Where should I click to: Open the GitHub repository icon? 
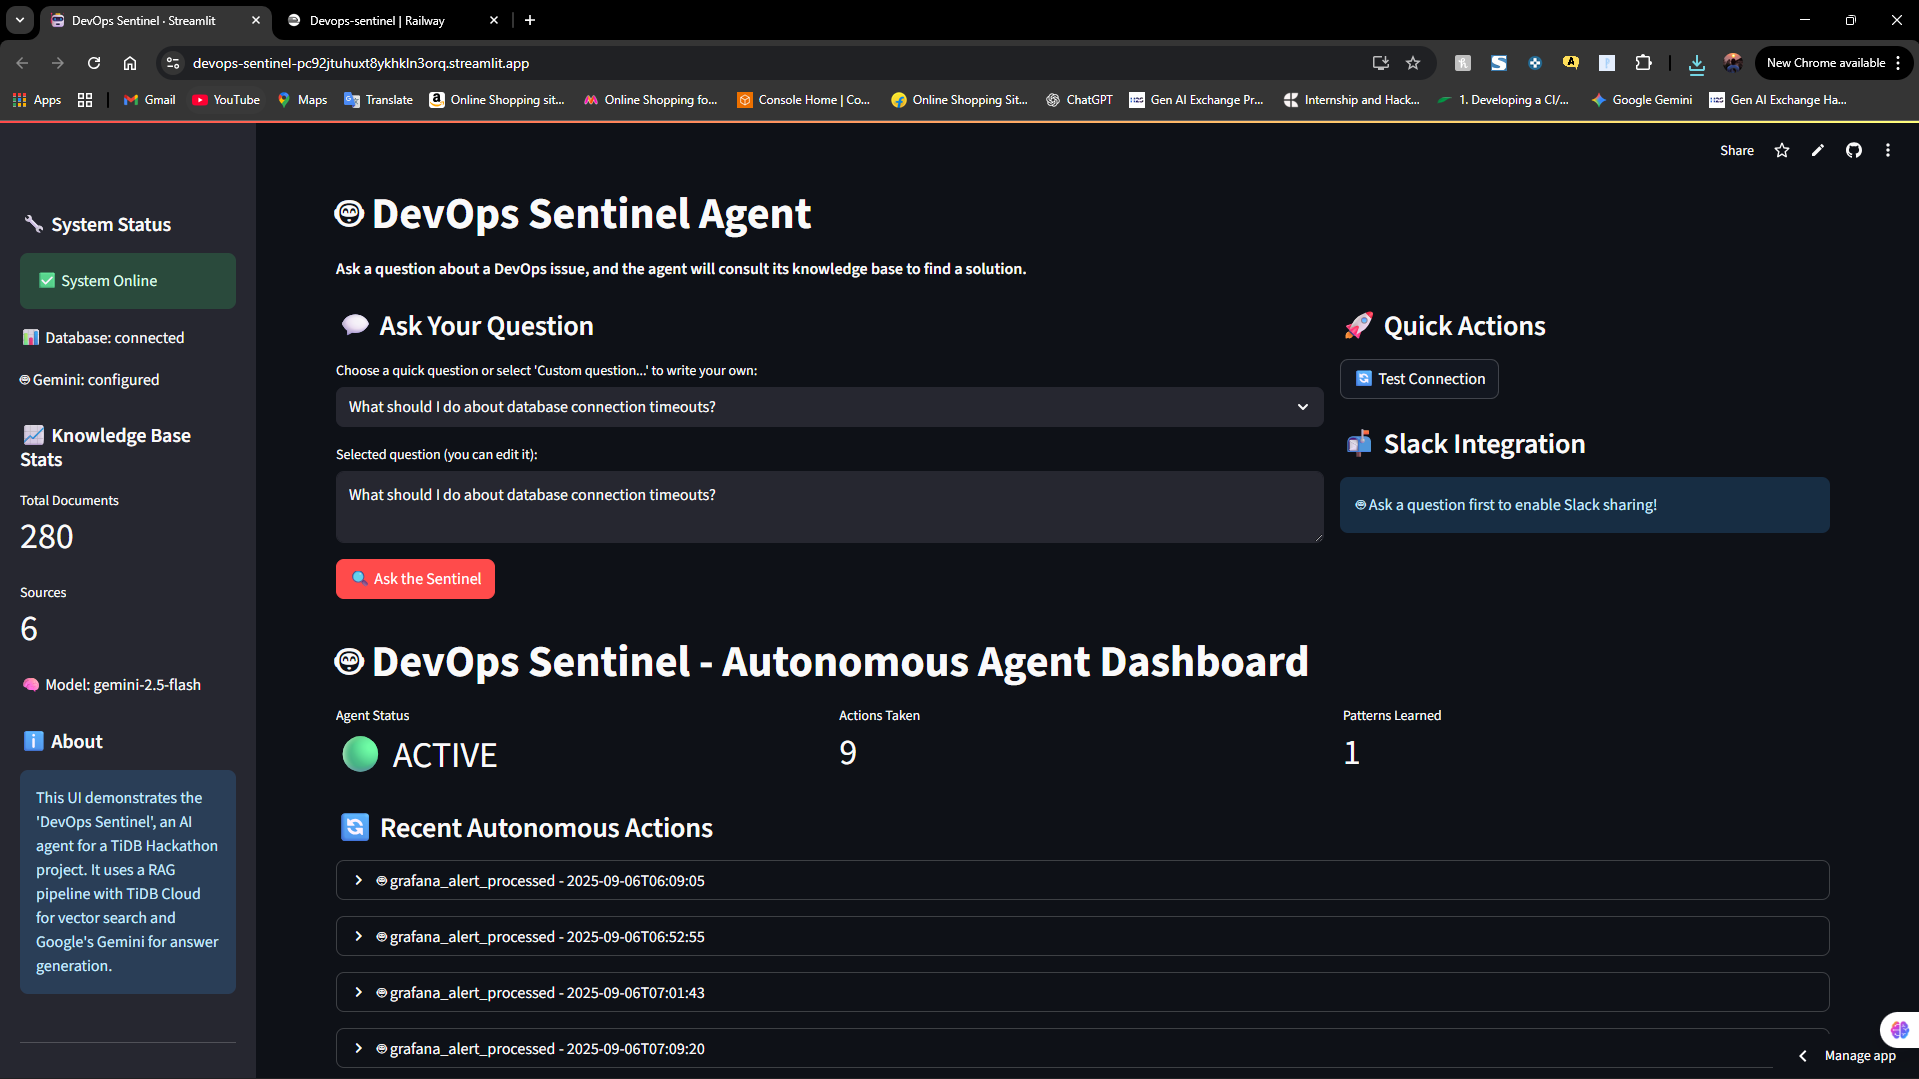click(x=1853, y=150)
